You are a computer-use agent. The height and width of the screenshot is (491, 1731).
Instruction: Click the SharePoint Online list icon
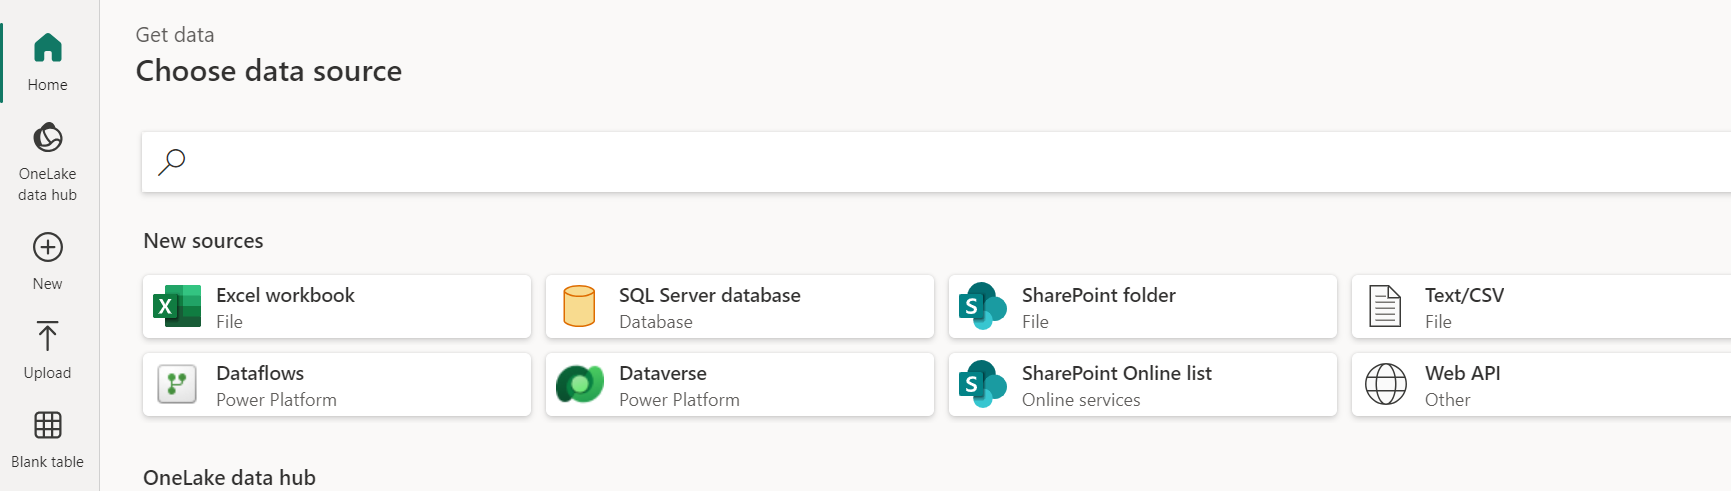pos(982,384)
